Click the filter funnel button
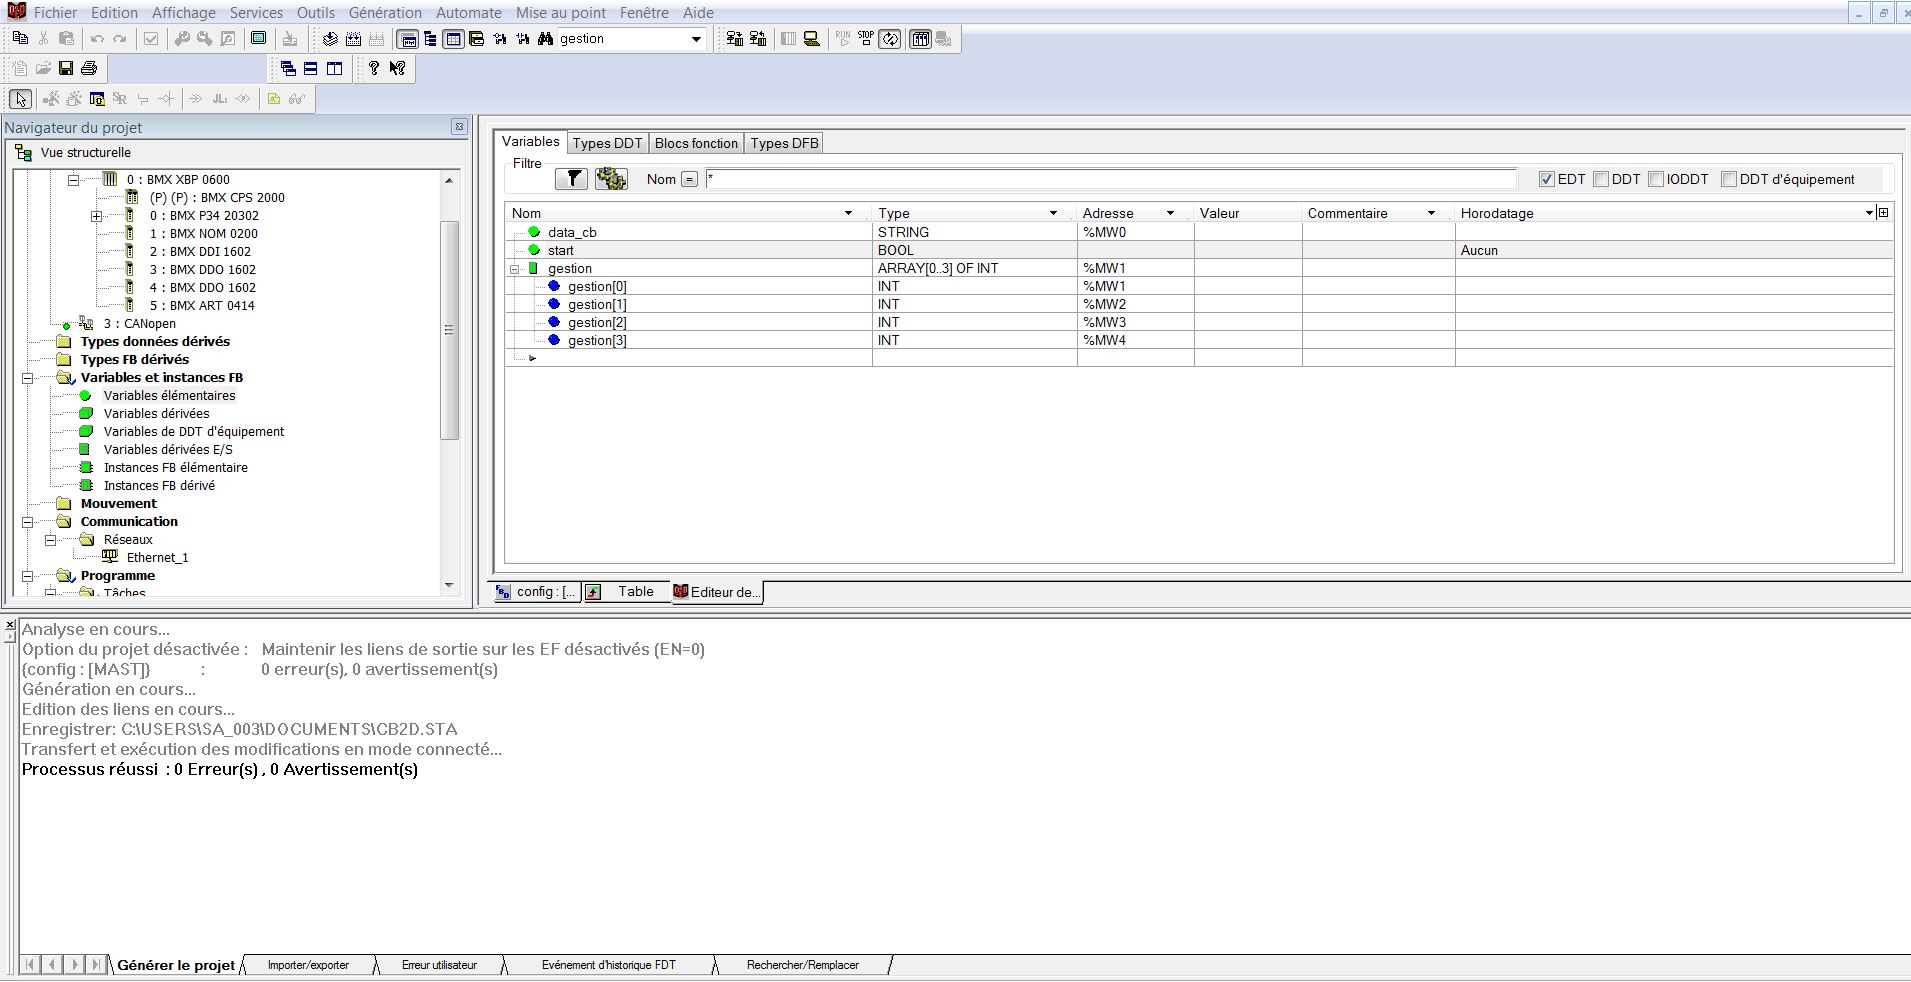Viewport: 1911px width, 982px height. [x=572, y=179]
